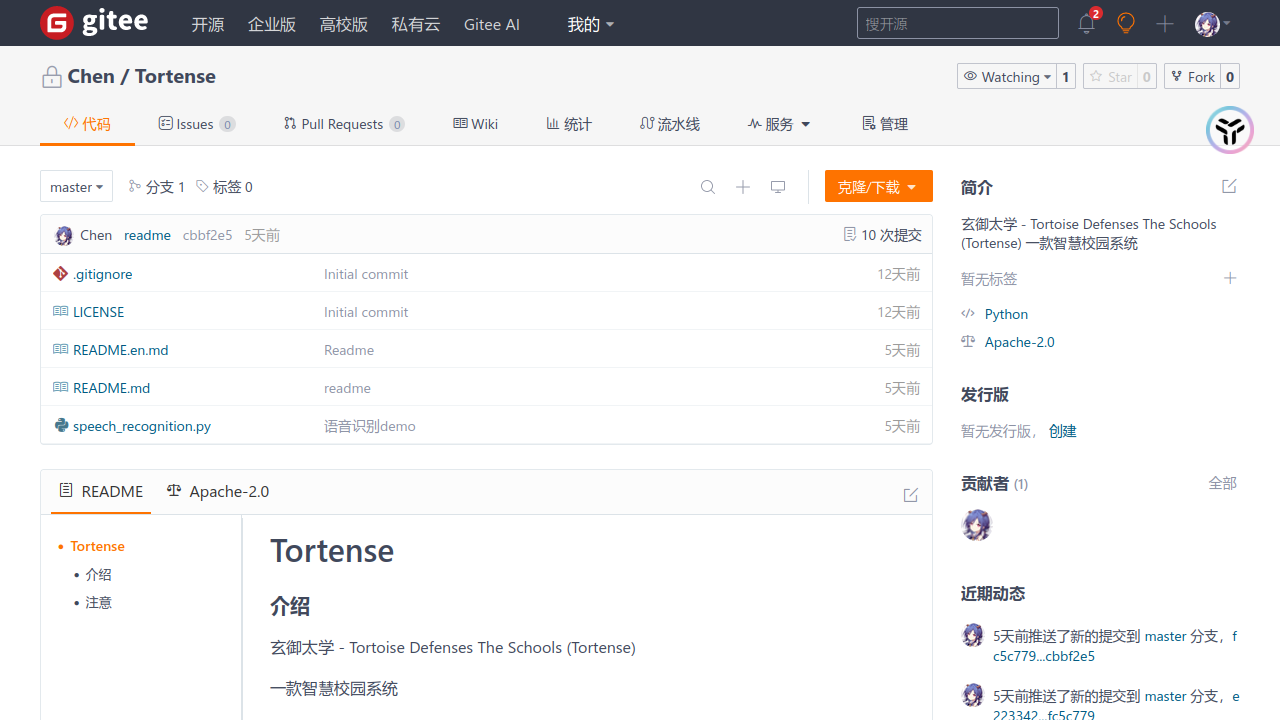Focus the 搜开源 search field
The width and height of the screenshot is (1280, 720).
coord(957,23)
